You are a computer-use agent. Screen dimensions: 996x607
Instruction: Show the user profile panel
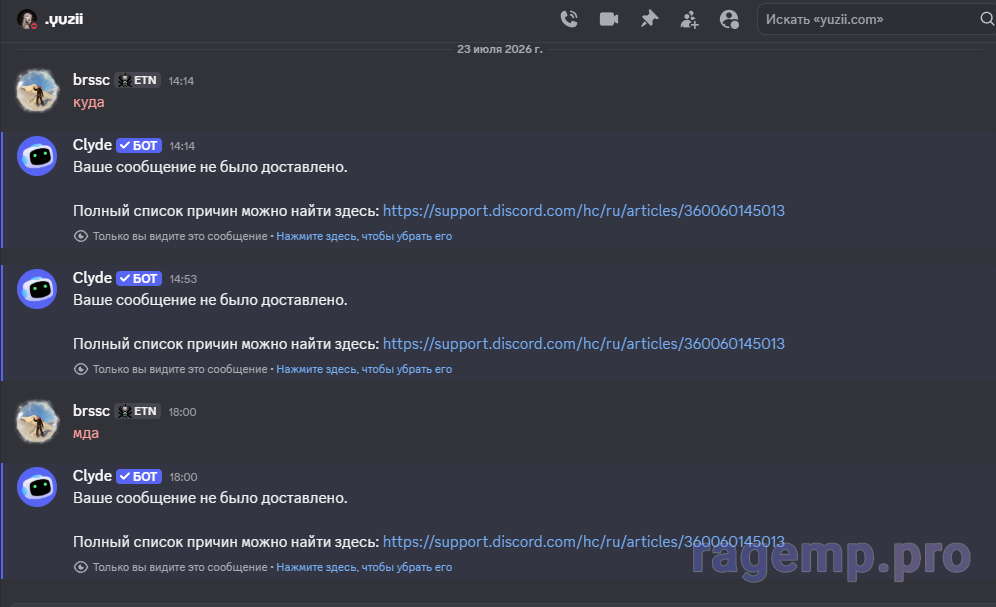point(729,19)
